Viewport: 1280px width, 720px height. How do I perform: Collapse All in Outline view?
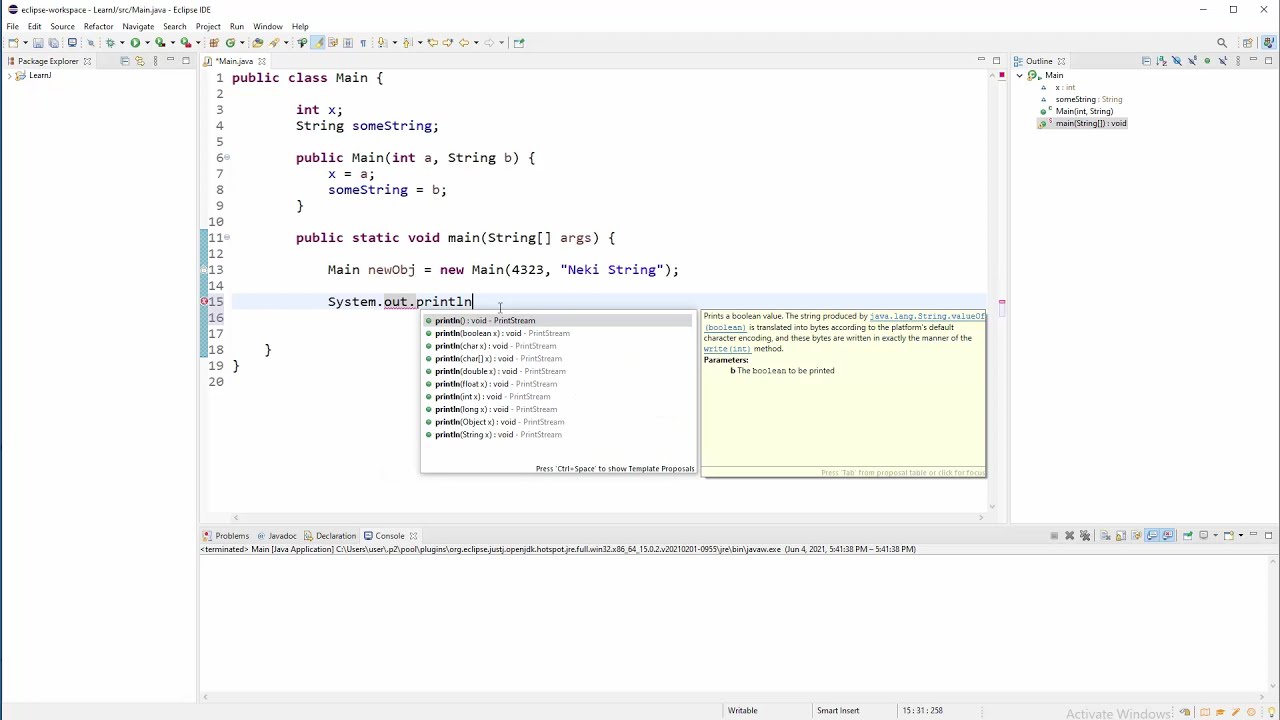click(1146, 61)
